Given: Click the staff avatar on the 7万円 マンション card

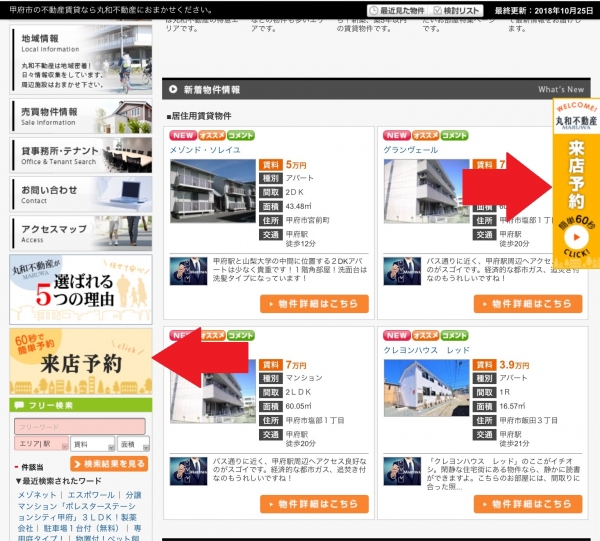Looking at the screenshot, I should click(x=188, y=471).
